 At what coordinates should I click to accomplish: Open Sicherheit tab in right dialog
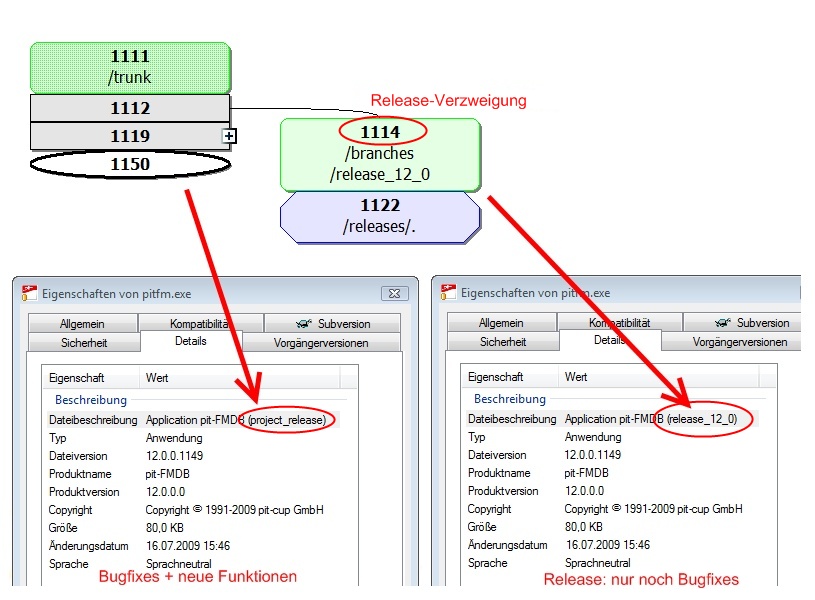pos(503,342)
